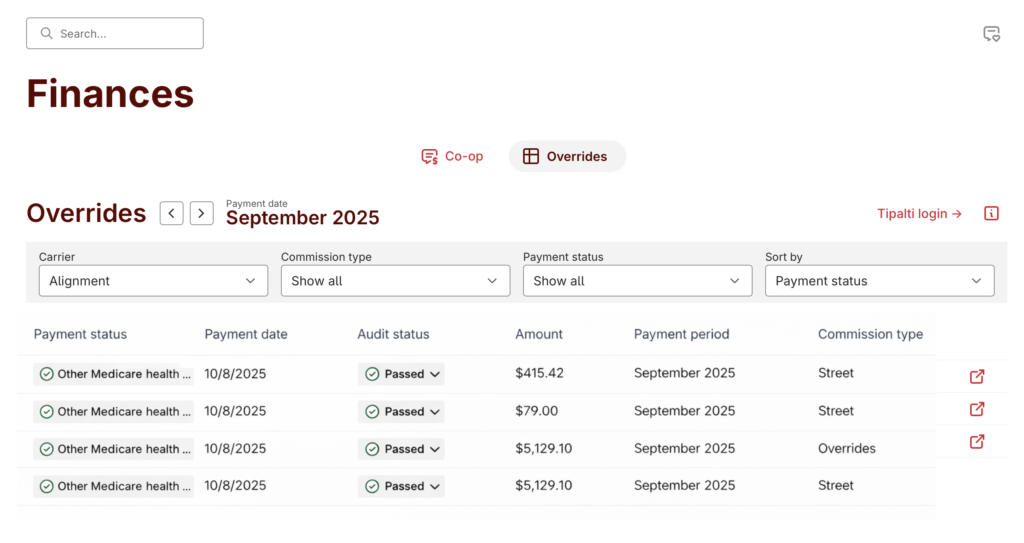Open external link for Overrides commission row

click(x=977, y=441)
